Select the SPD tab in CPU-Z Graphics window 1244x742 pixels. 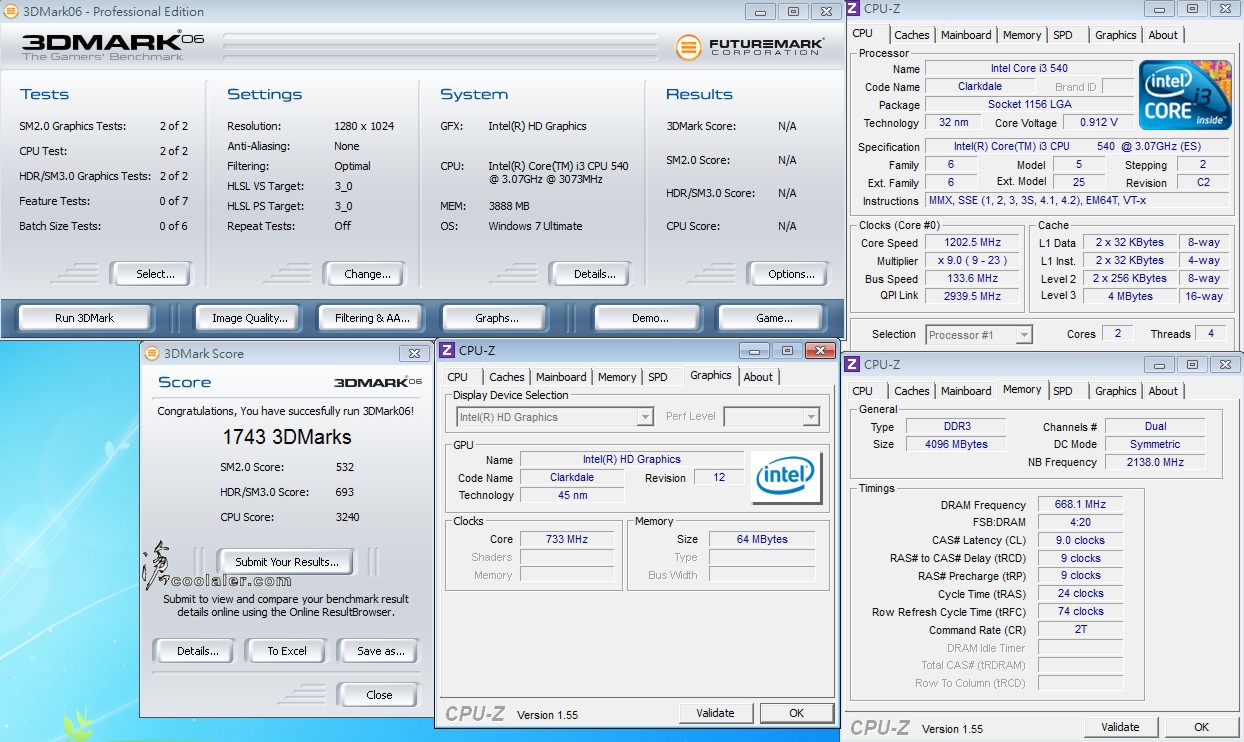[x=657, y=377]
